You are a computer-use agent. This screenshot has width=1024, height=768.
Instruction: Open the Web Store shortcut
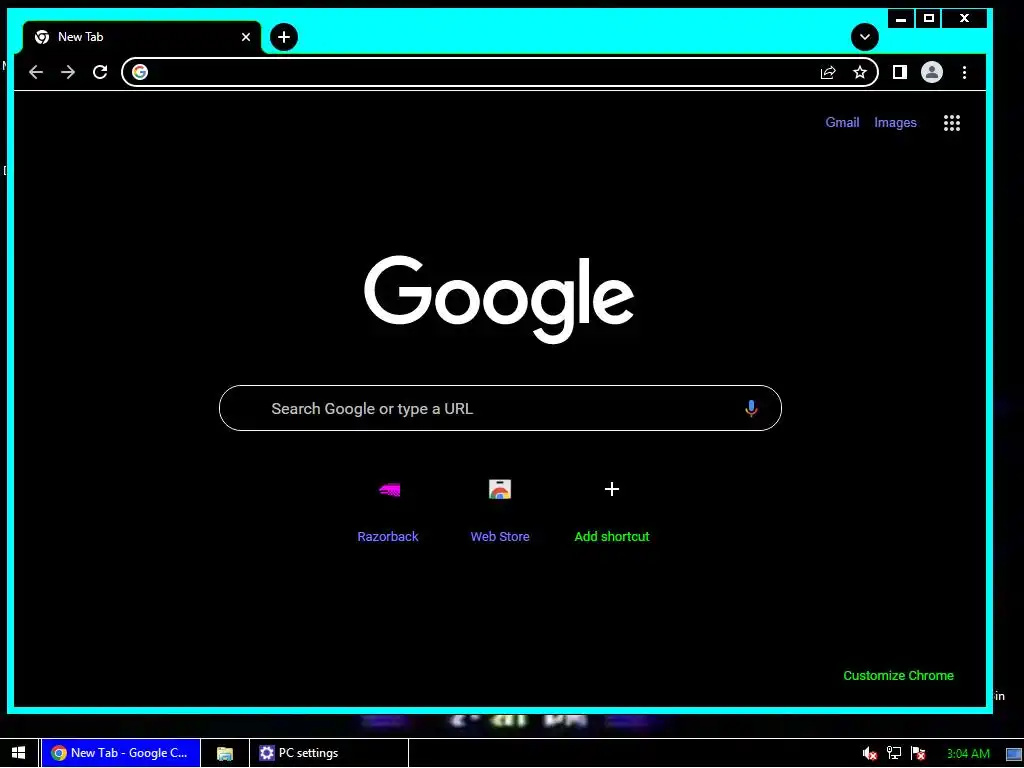pyautogui.click(x=500, y=511)
